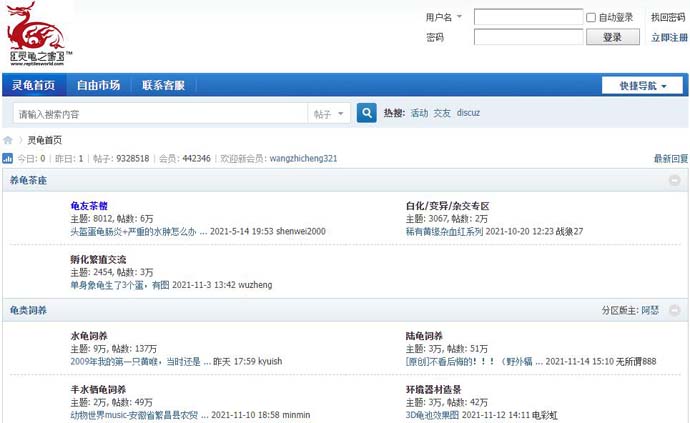
Task: Expand the 帖子 search type dropdown
Action: point(329,114)
